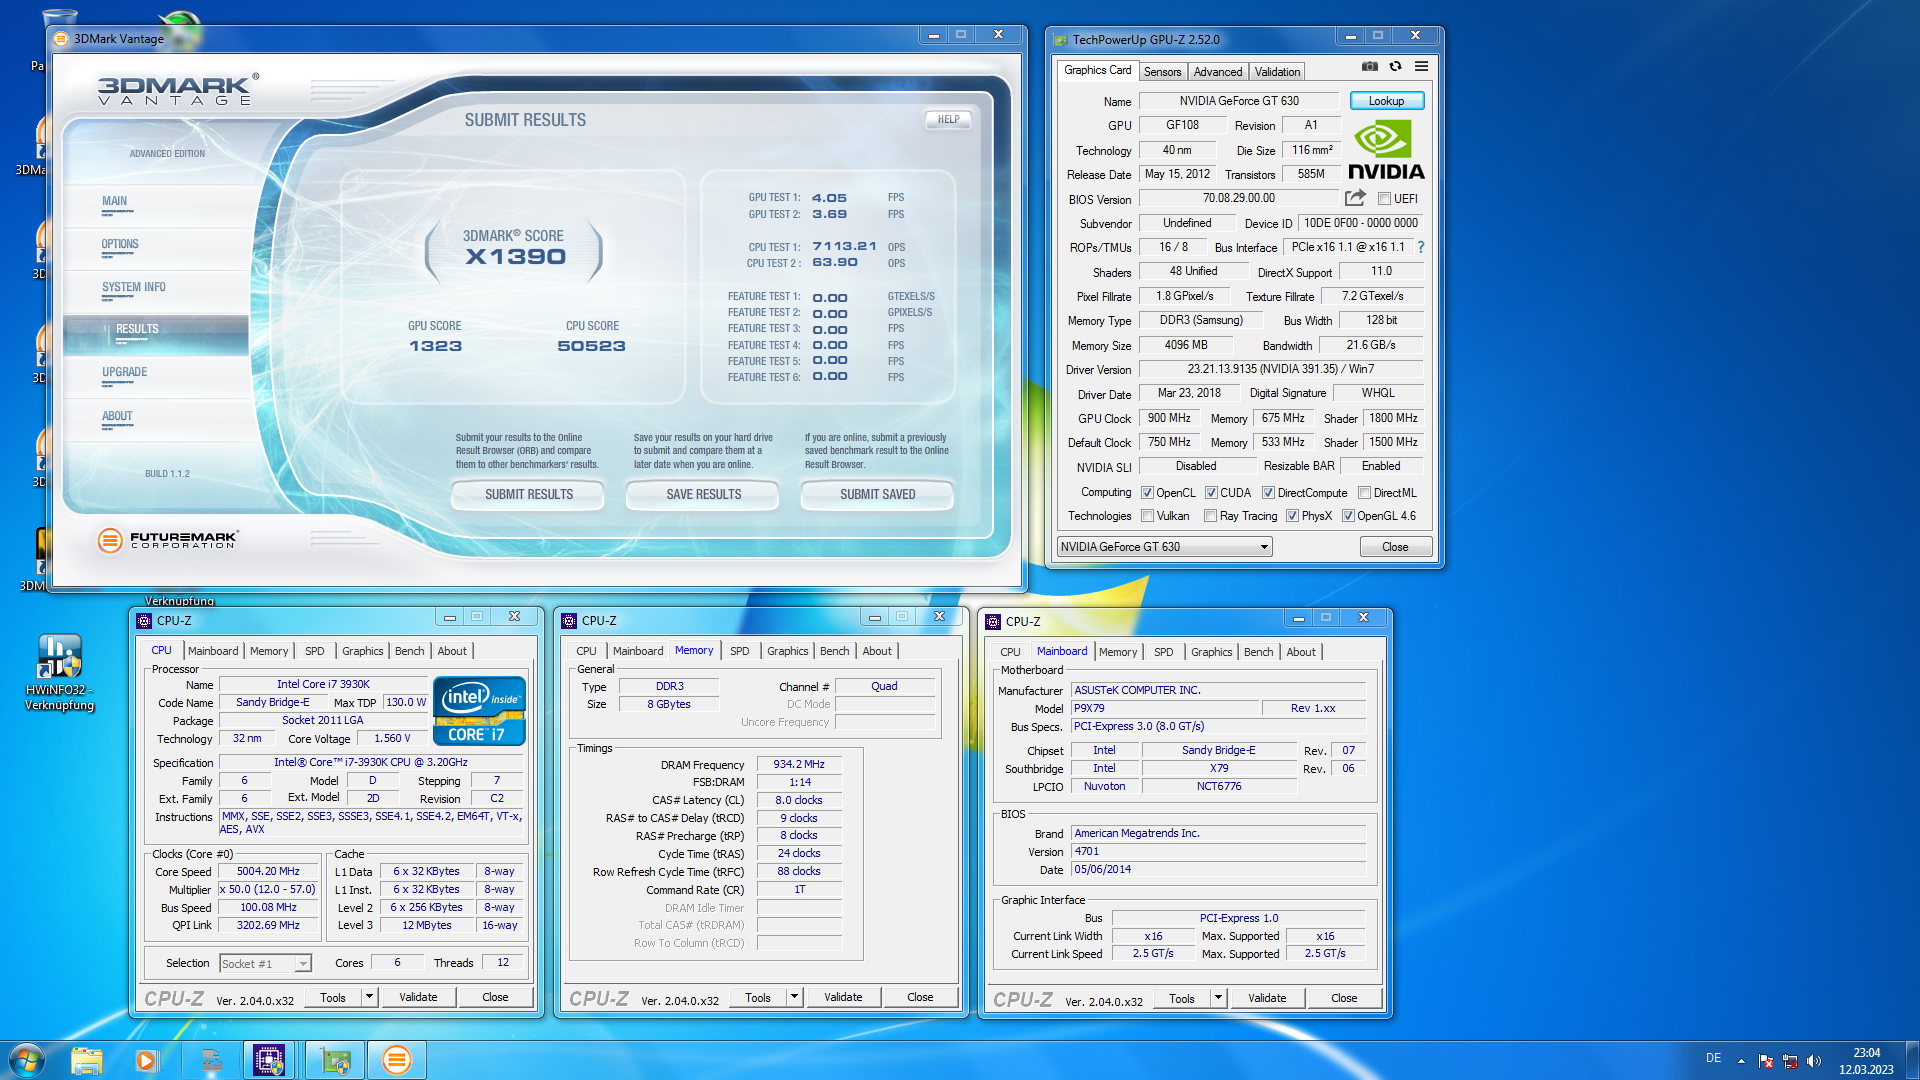Open the Validation tab in GPU-Z

click(1277, 72)
